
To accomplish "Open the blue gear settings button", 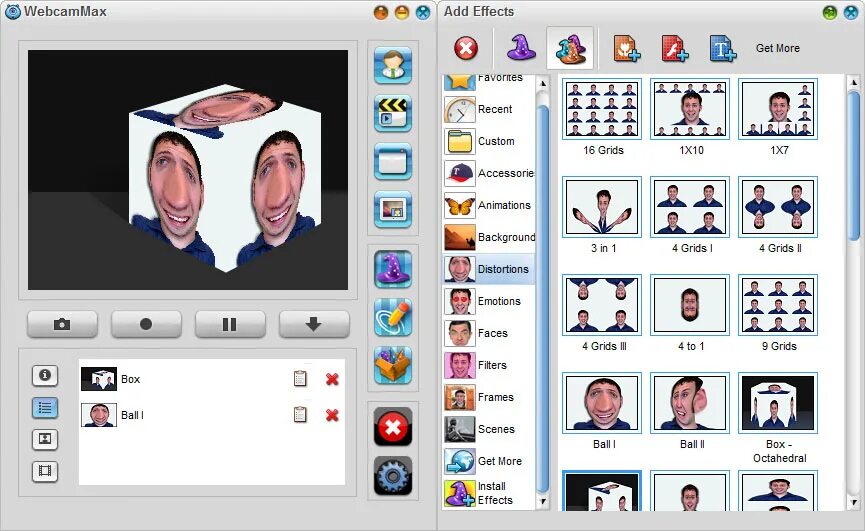I will pyautogui.click(x=393, y=475).
